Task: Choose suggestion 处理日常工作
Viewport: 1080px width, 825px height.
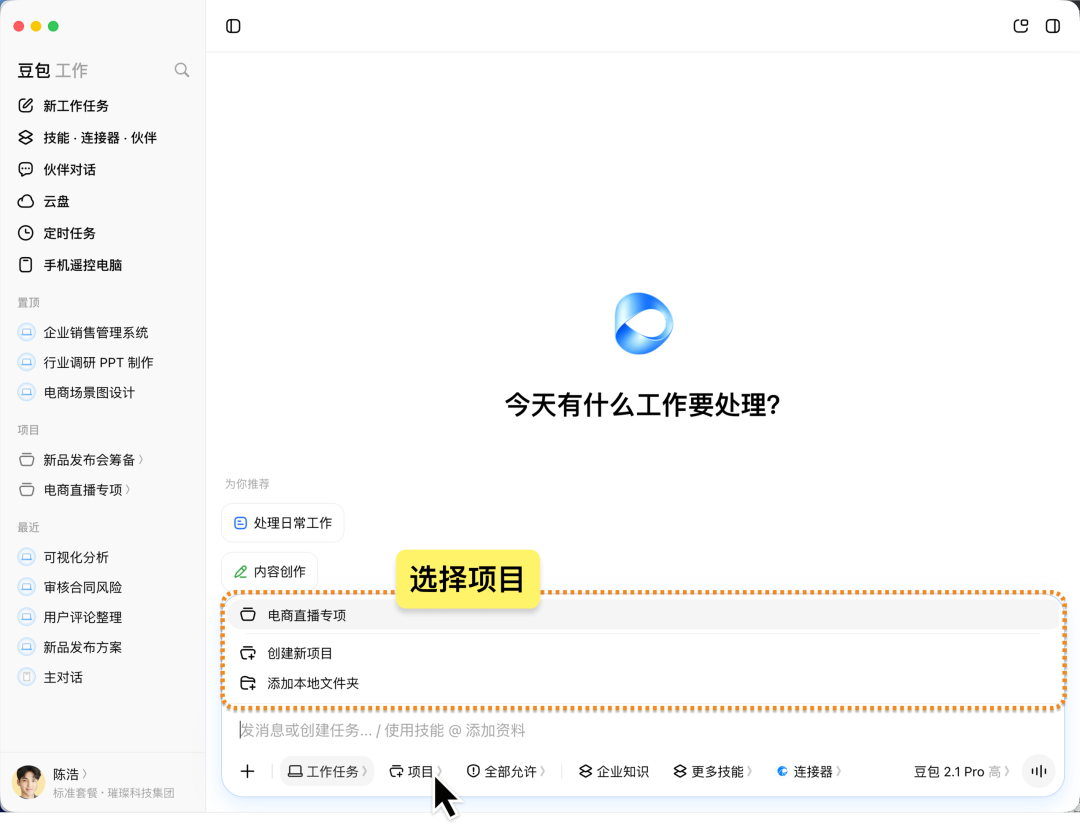Action: click(x=282, y=523)
